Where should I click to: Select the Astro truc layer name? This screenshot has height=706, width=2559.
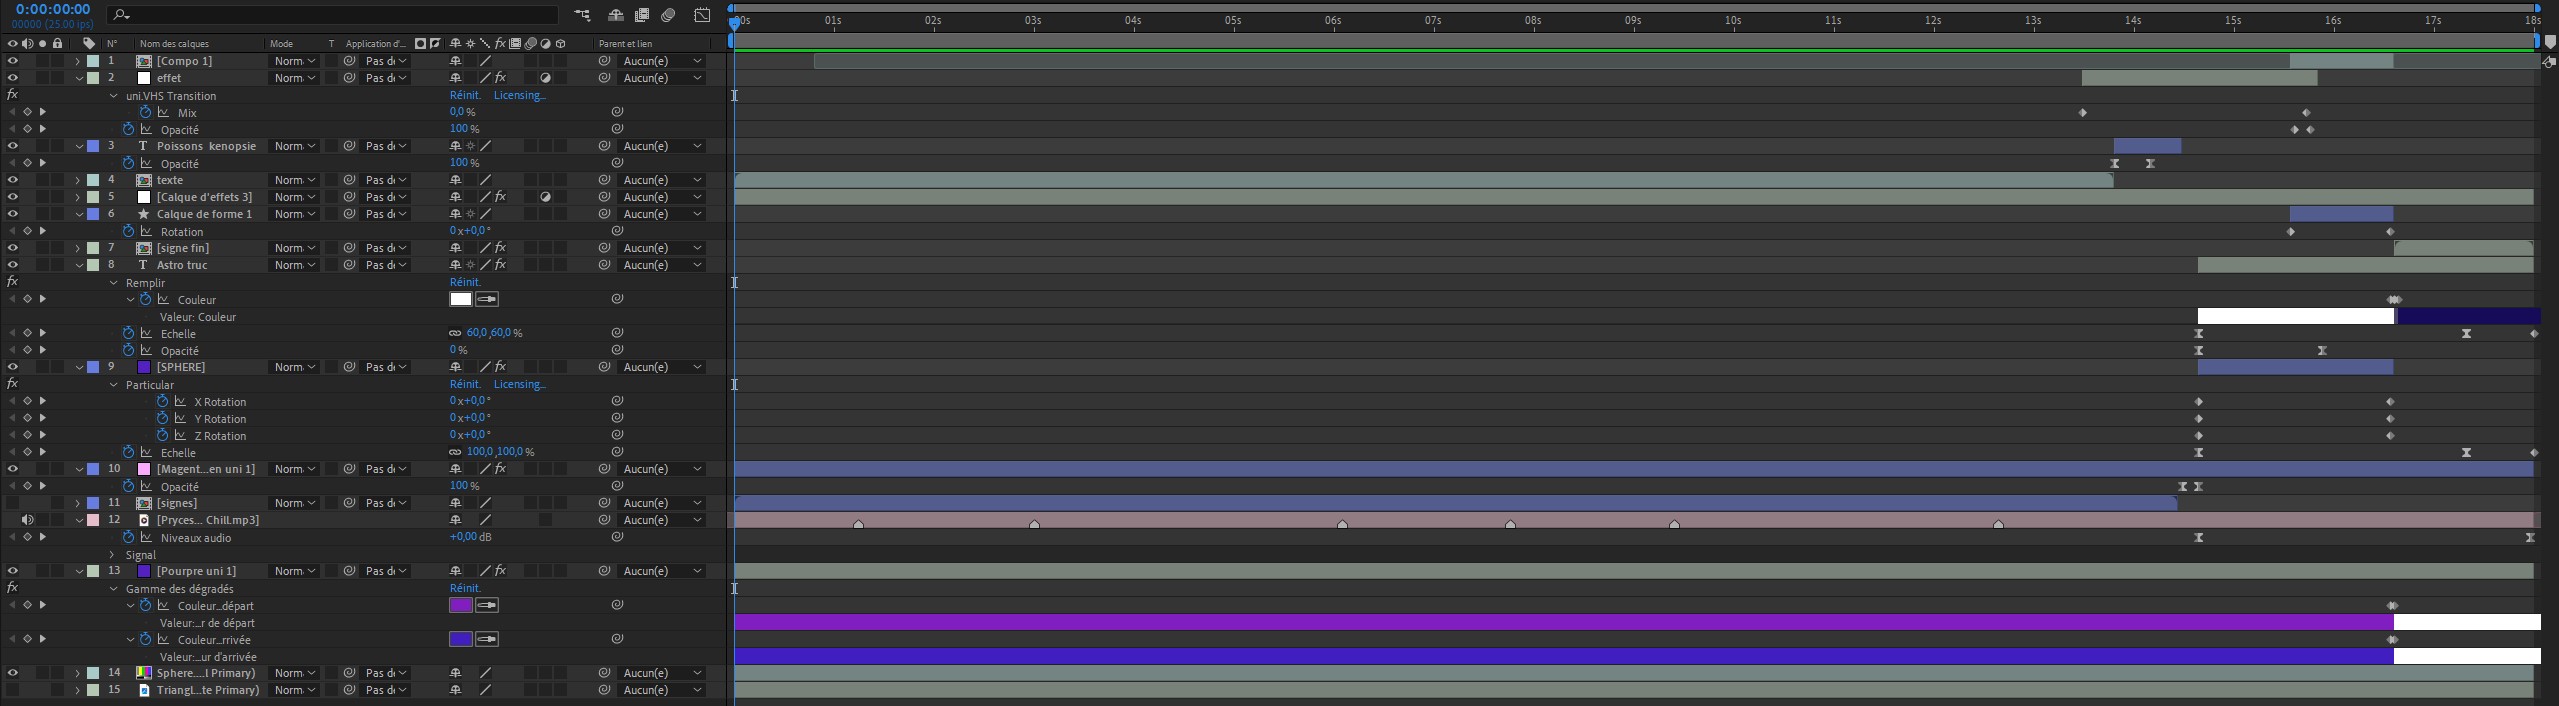click(x=182, y=265)
